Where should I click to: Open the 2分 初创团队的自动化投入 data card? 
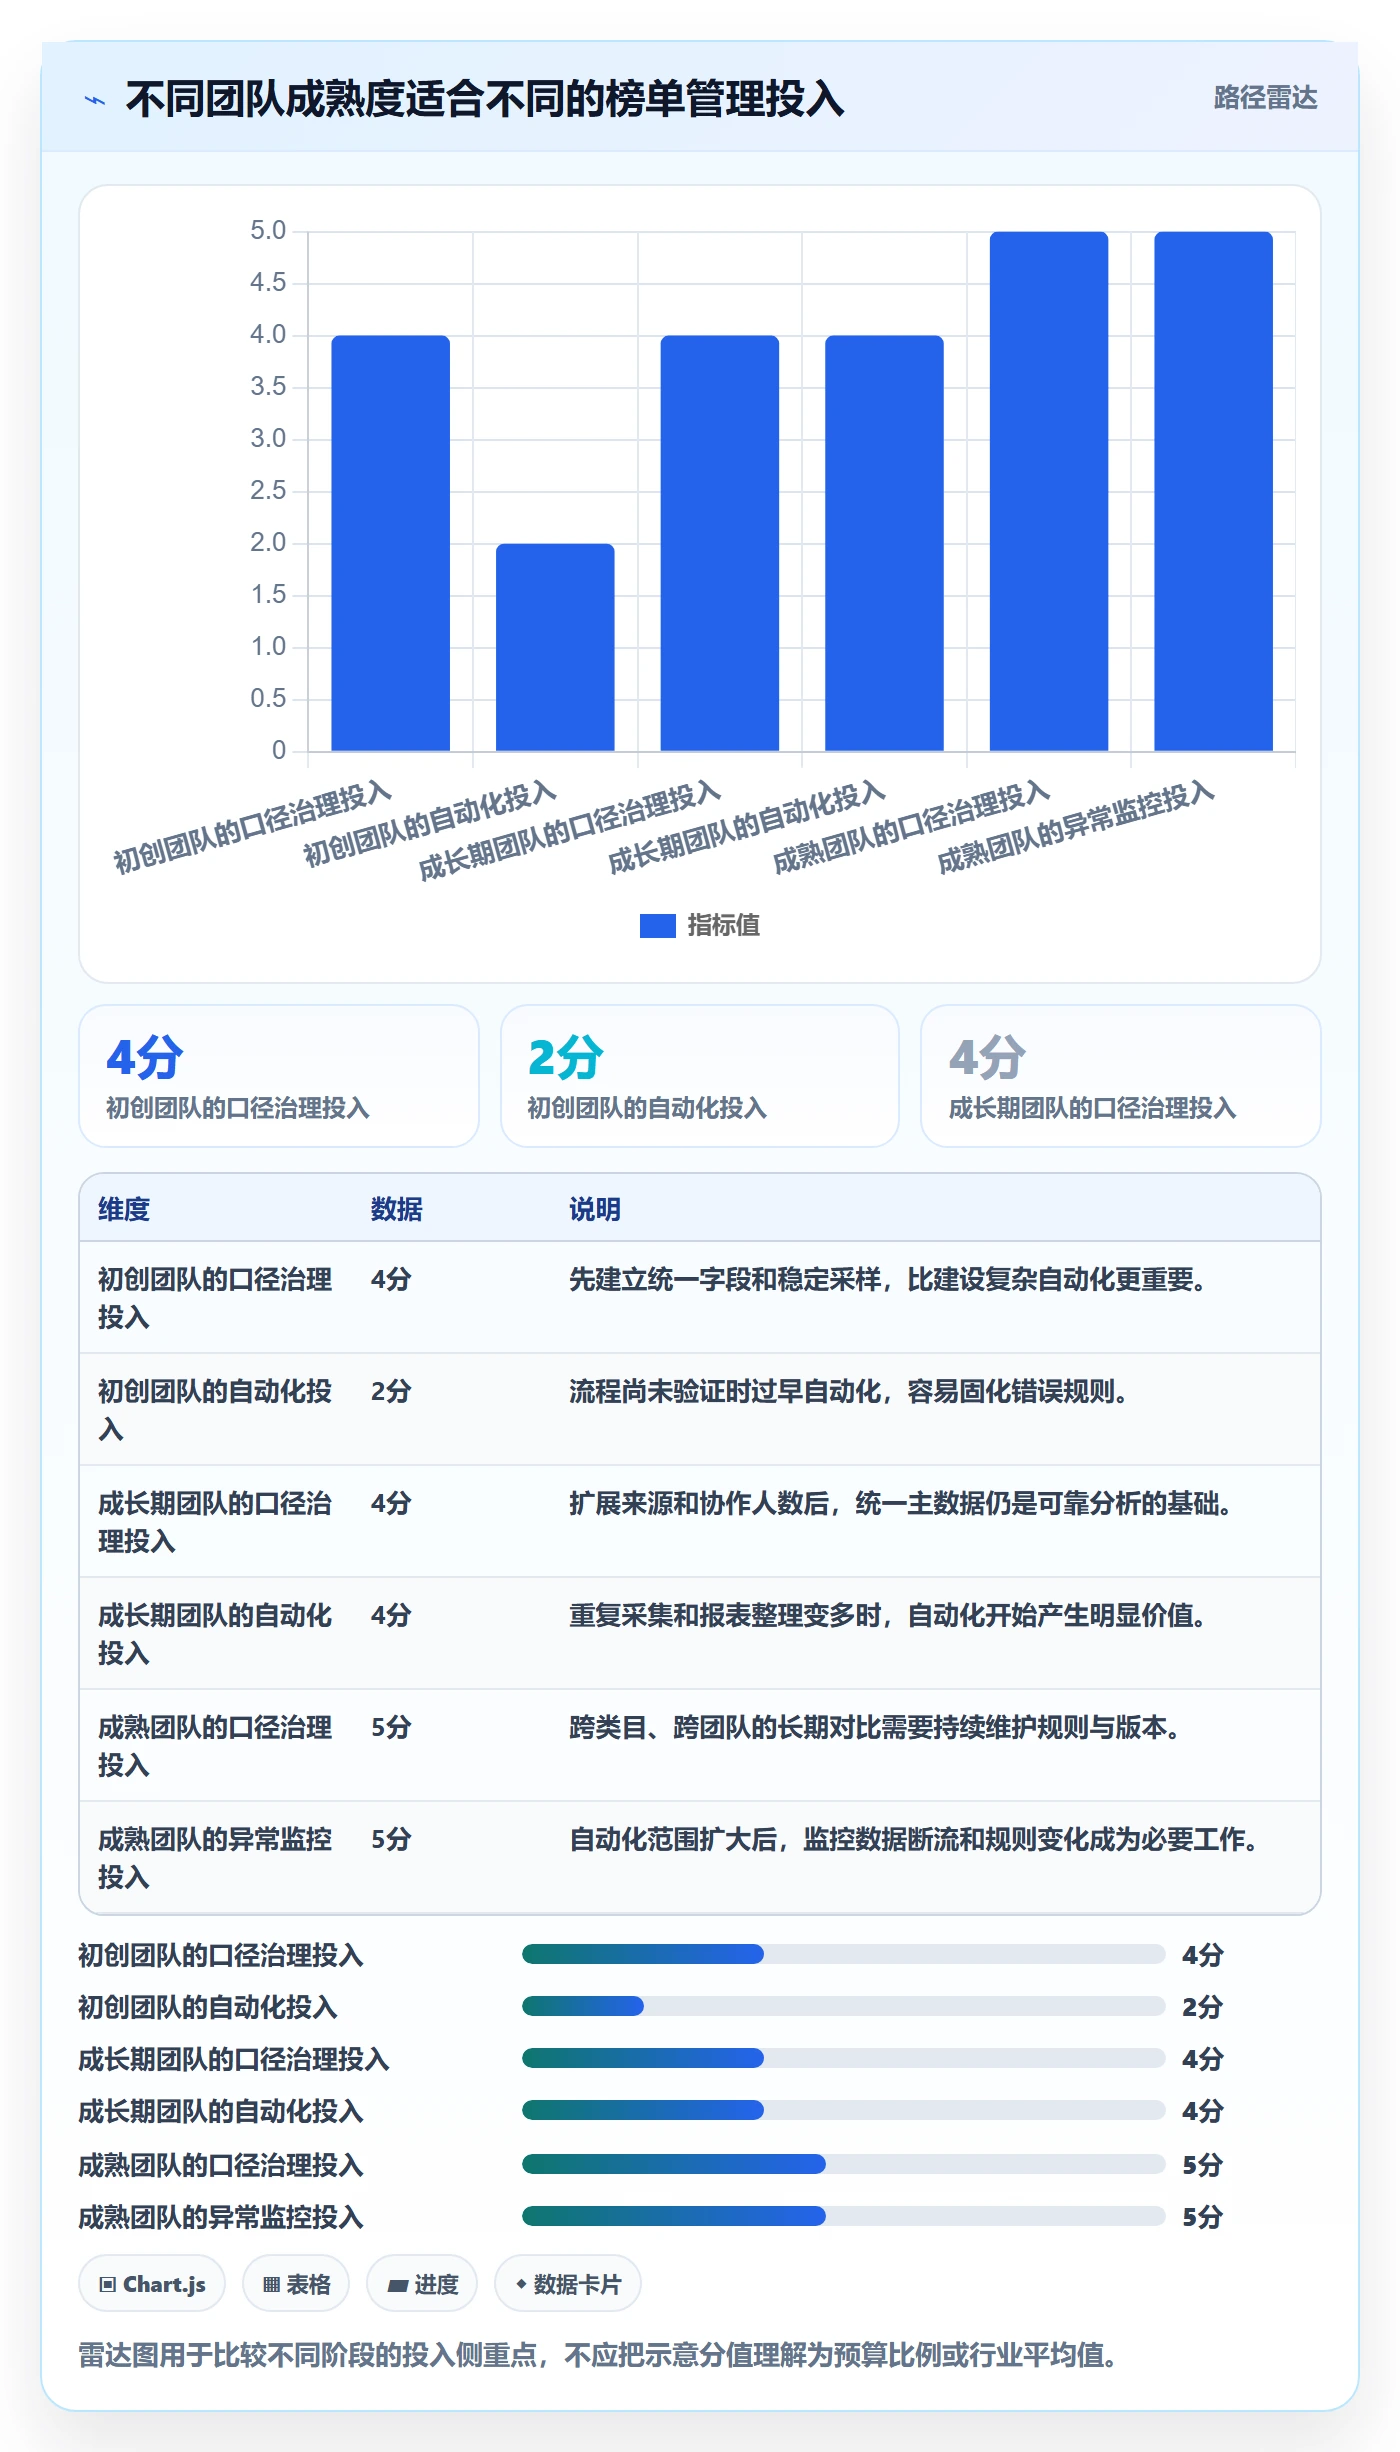[700, 1076]
